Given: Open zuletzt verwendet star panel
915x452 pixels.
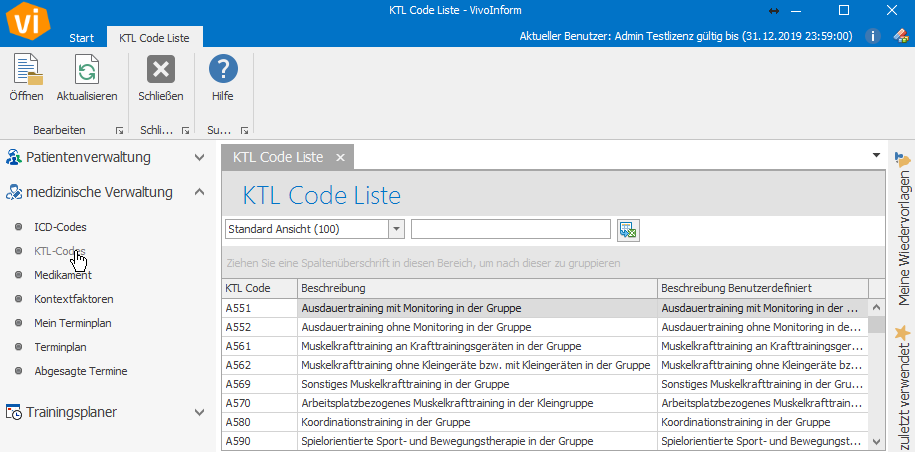Looking at the screenshot, I should [902, 389].
